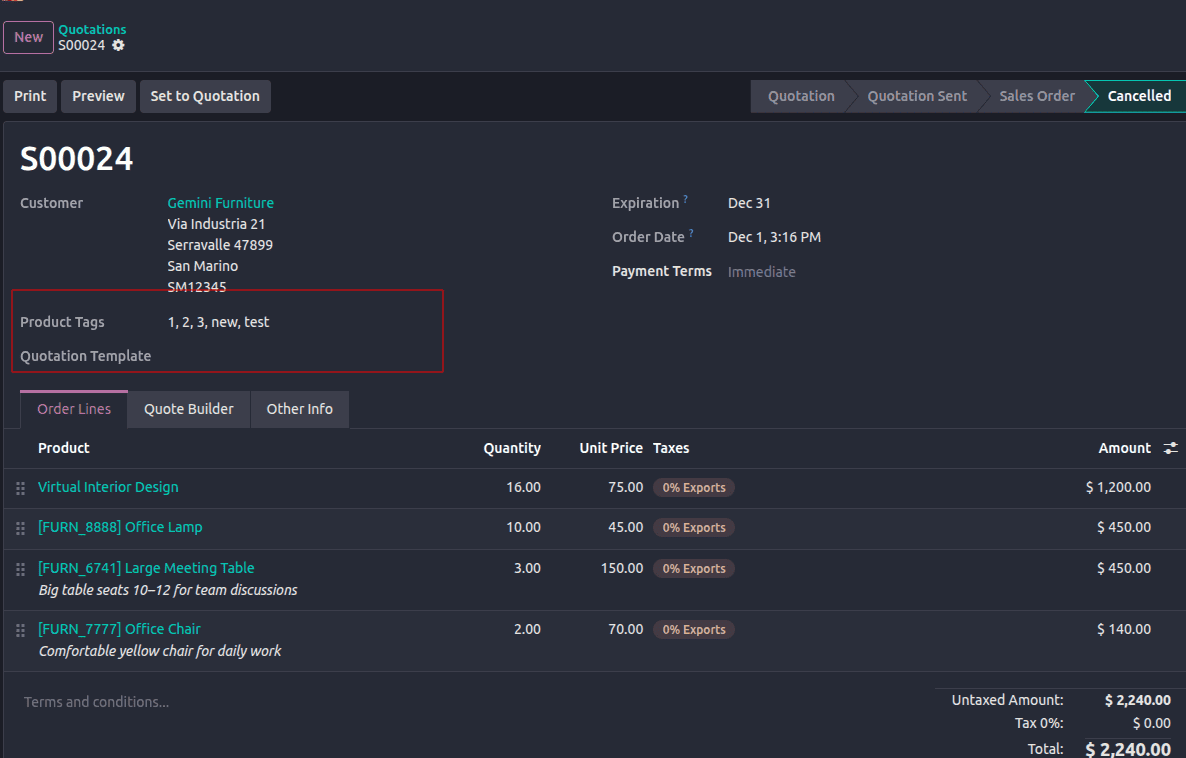
Task: Select the drag handle for Large Meeting Table
Action: tap(20, 569)
